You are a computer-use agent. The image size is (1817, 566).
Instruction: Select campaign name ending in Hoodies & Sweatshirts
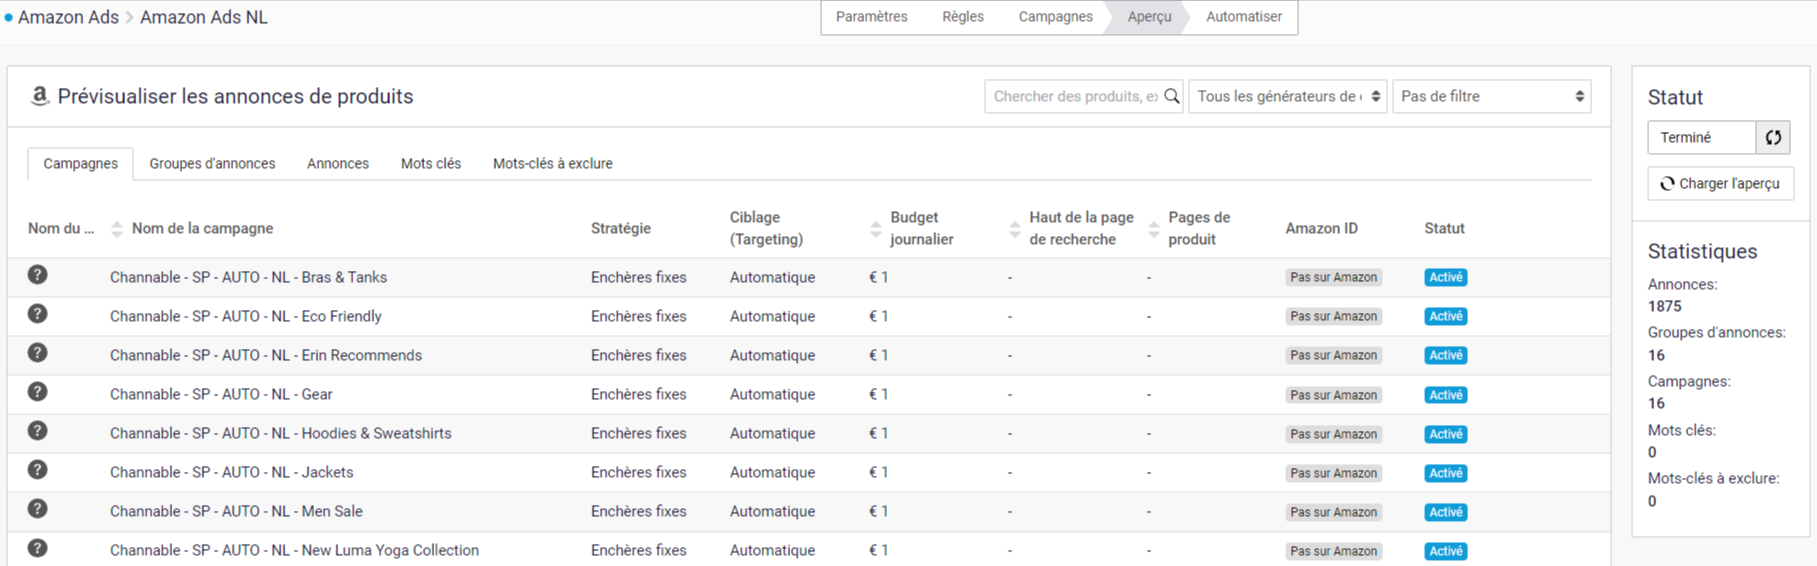coord(281,433)
